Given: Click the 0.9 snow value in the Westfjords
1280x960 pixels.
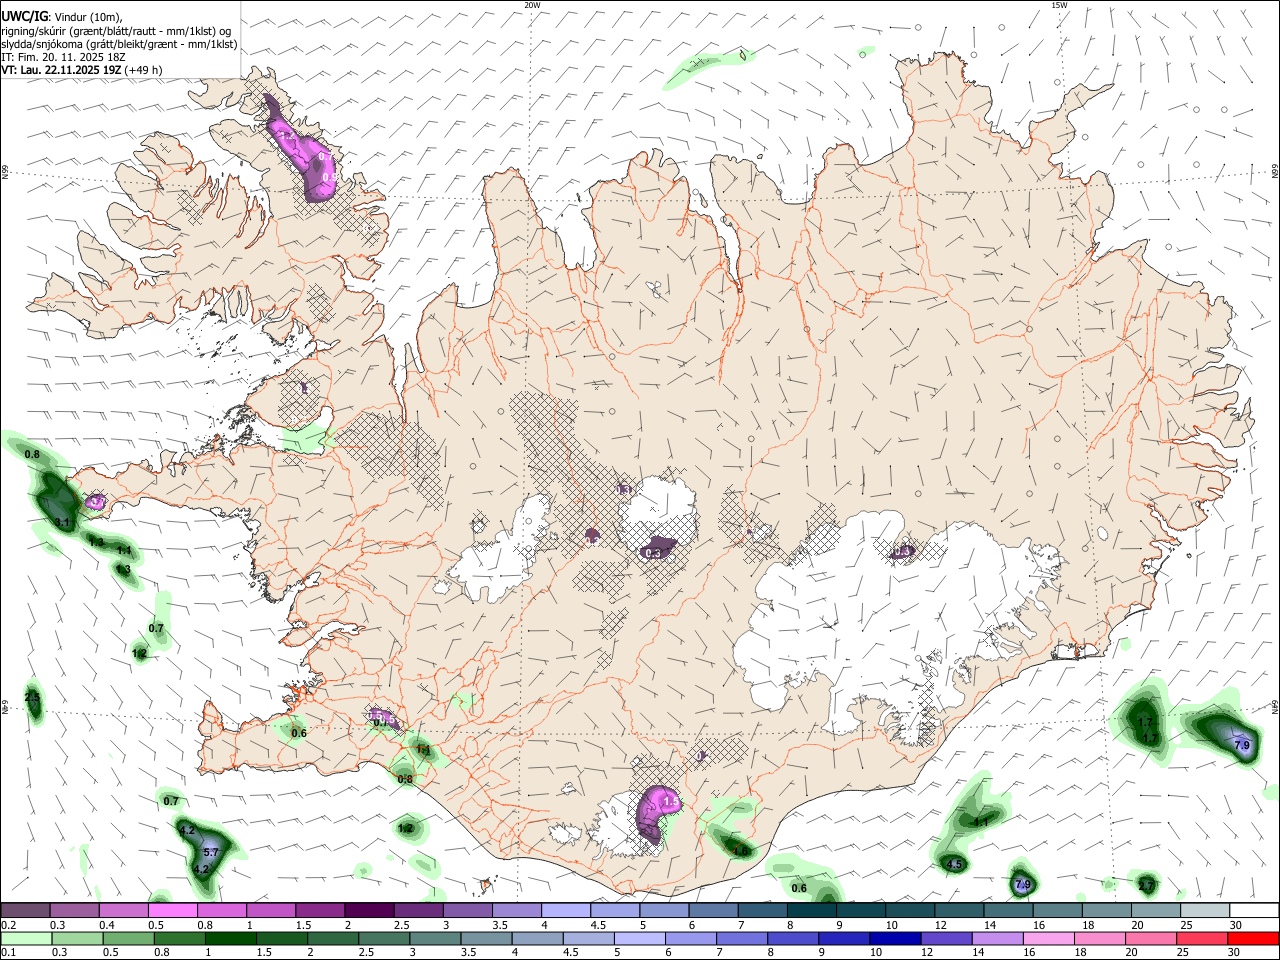Looking at the screenshot, I should (x=330, y=176).
